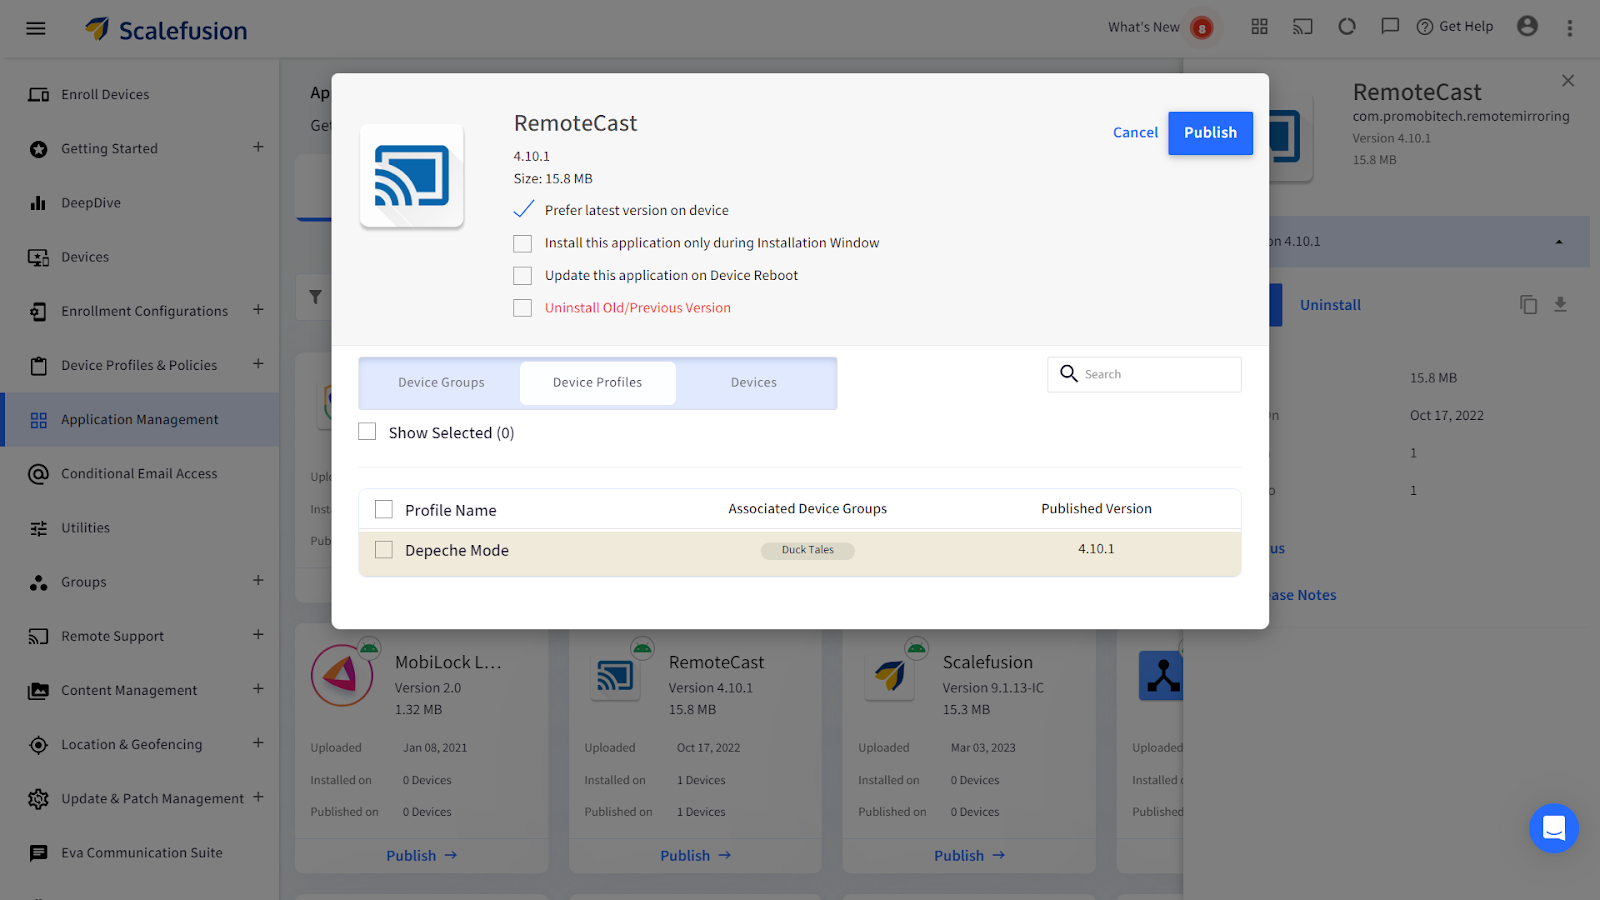This screenshot has width=1600, height=900.
Task: Uncheck Prefer latest version on device
Action: point(523,209)
